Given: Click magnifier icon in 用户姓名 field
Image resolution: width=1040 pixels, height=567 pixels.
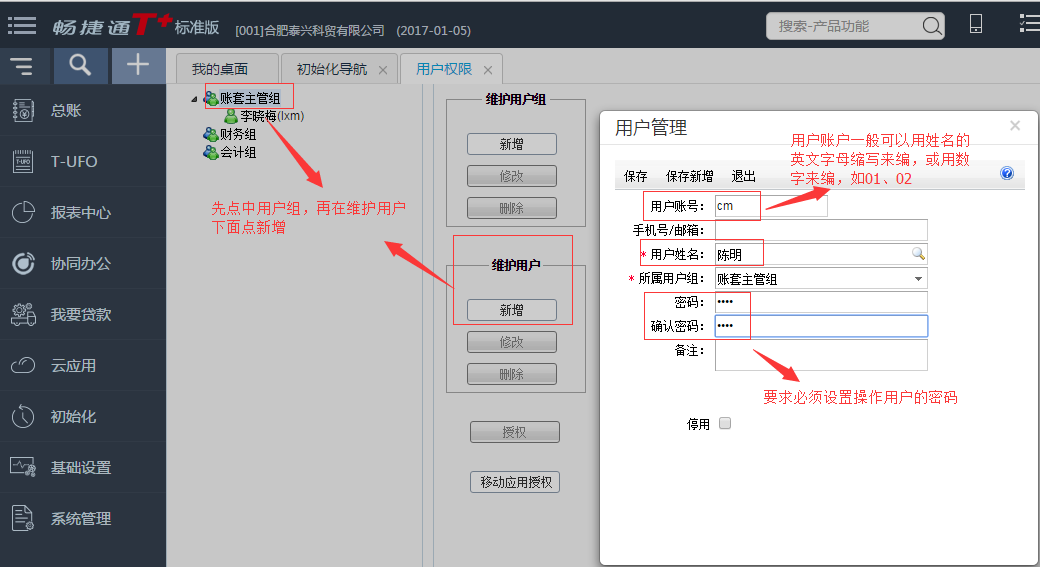Looking at the screenshot, I should [918, 254].
